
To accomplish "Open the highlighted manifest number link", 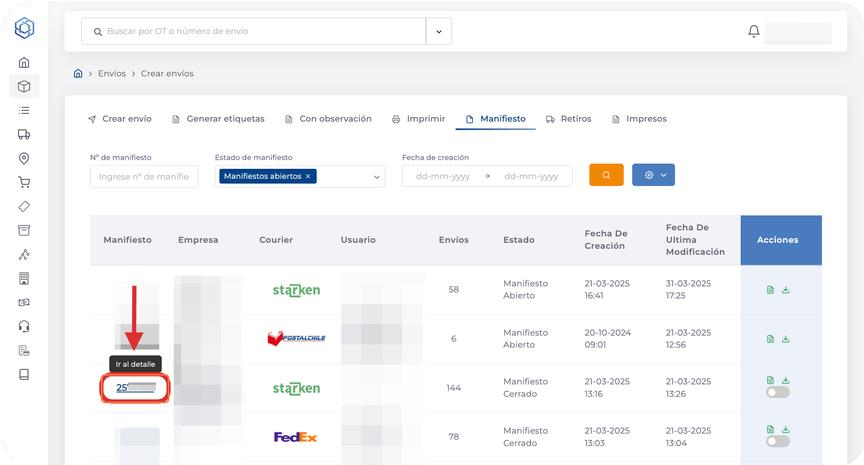I will tap(136, 388).
